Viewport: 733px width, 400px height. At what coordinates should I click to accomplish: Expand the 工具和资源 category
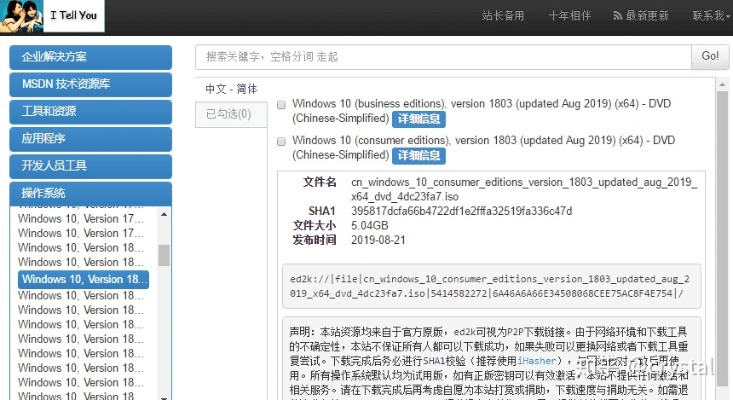(90, 111)
